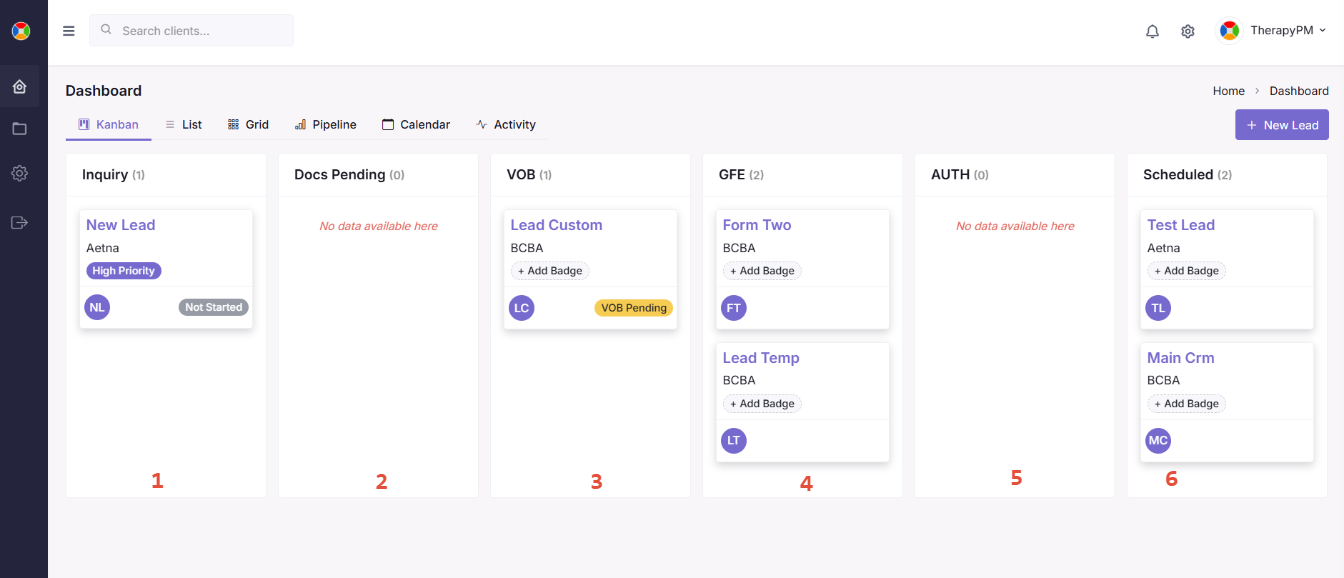1344x578 pixels.
Task: Click the home icon in the sidebar
Action: coord(19,87)
